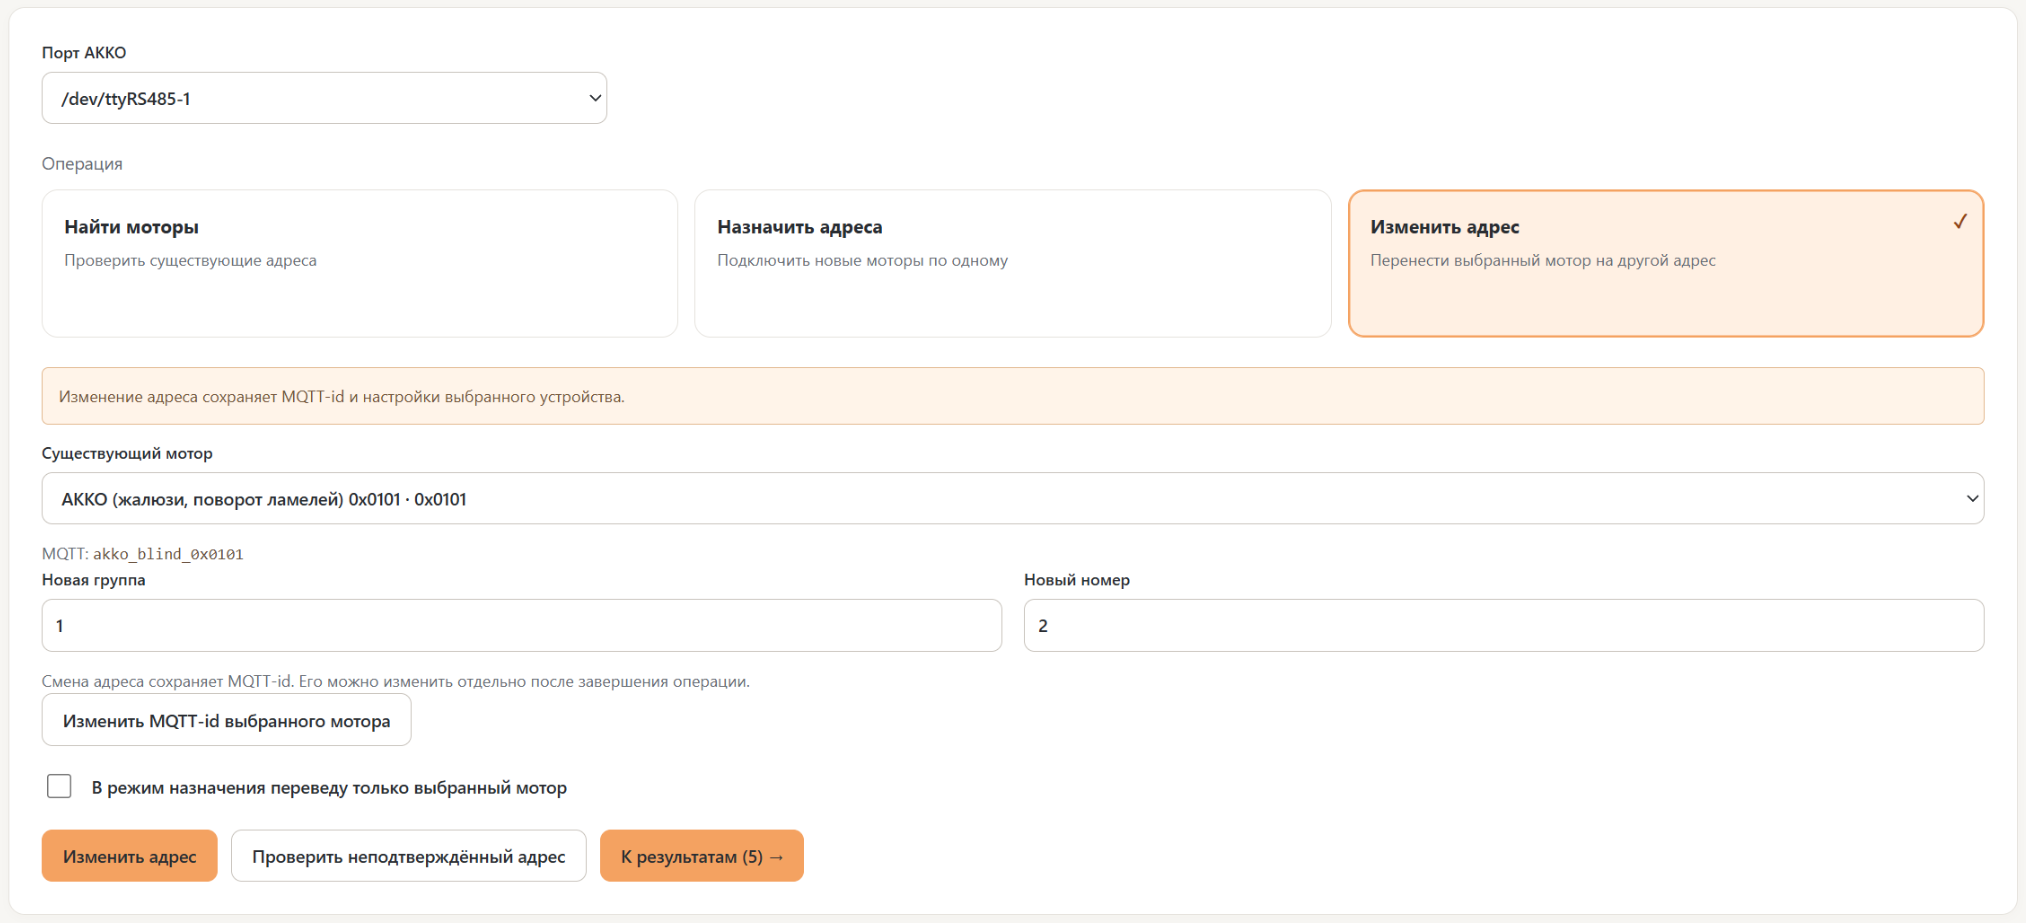Click the Новая группа label
The width and height of the screenshot is (2026, 923).
click(94, 580)
